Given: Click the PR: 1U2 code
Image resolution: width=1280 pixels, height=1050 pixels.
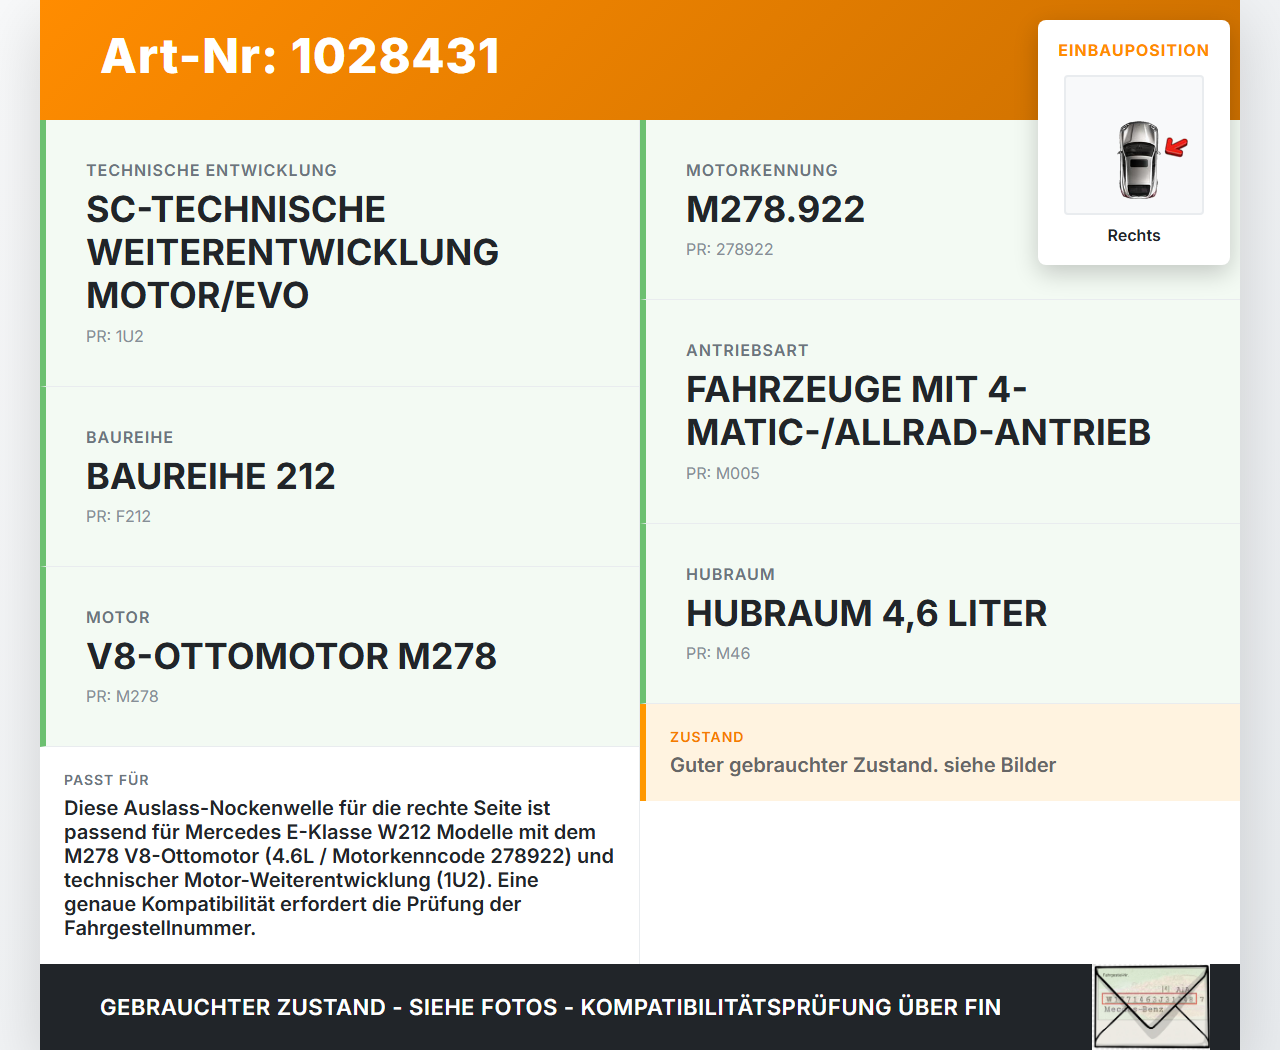Looking at the screenshot, I should (115, 336).
